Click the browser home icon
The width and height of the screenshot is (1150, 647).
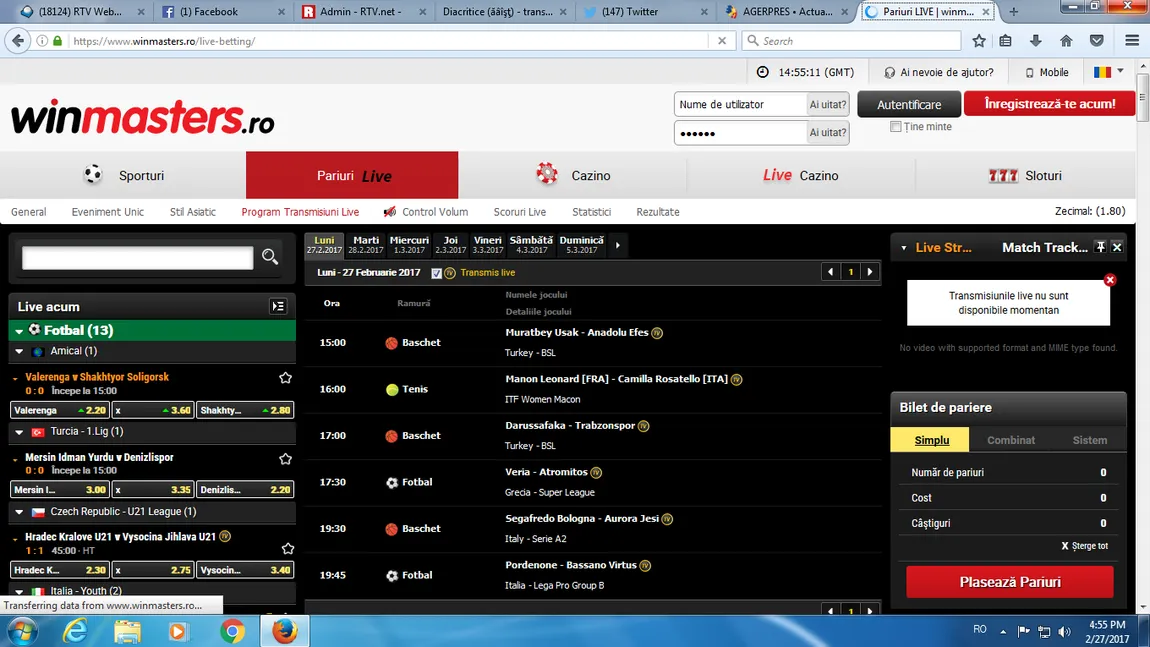tap(1066, 41)
